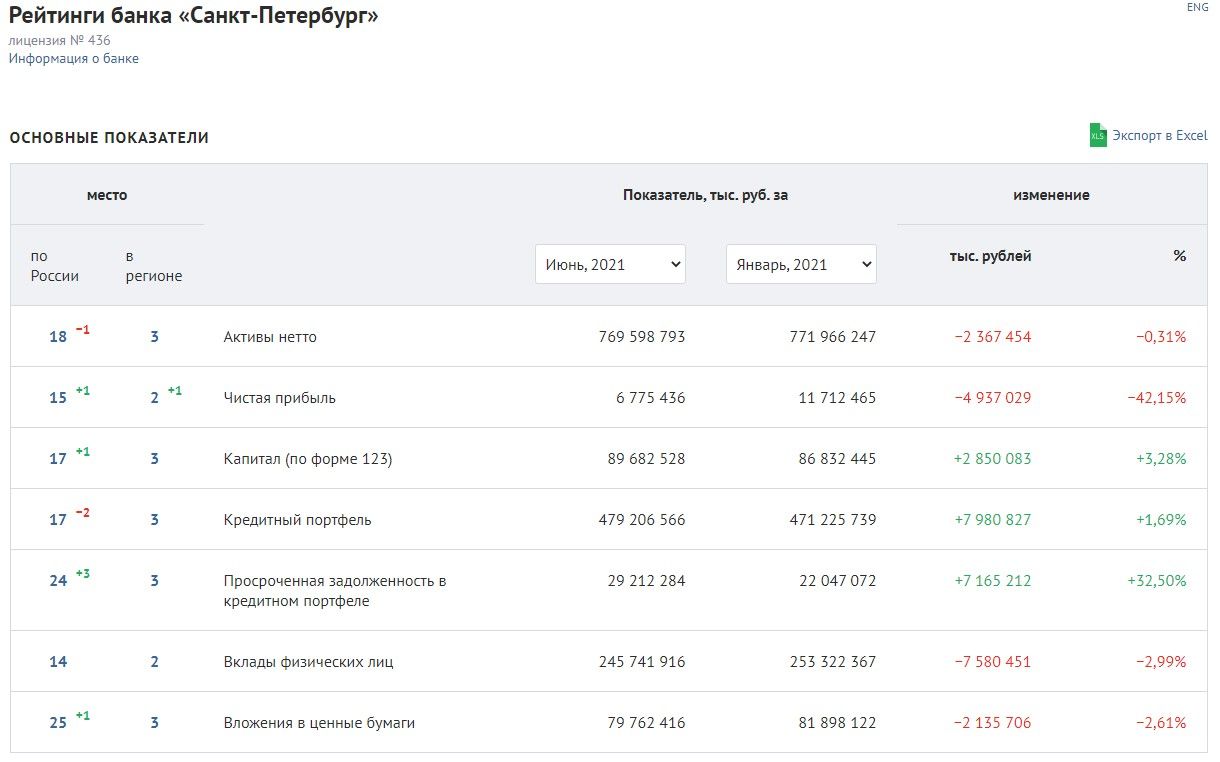This screenshot has width=1220, height=762.
Task: Click the value 11 712 465
Action: 837,398
